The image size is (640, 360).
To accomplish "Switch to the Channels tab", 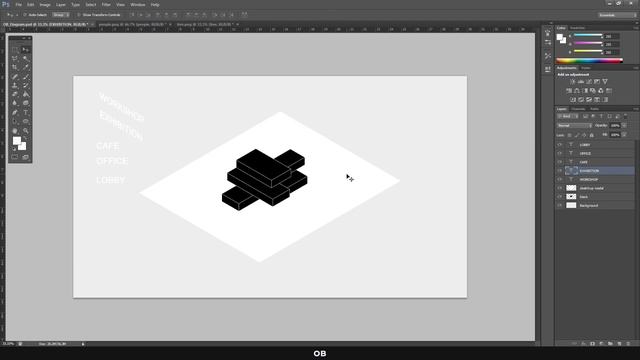I will [x=578, y=109].
